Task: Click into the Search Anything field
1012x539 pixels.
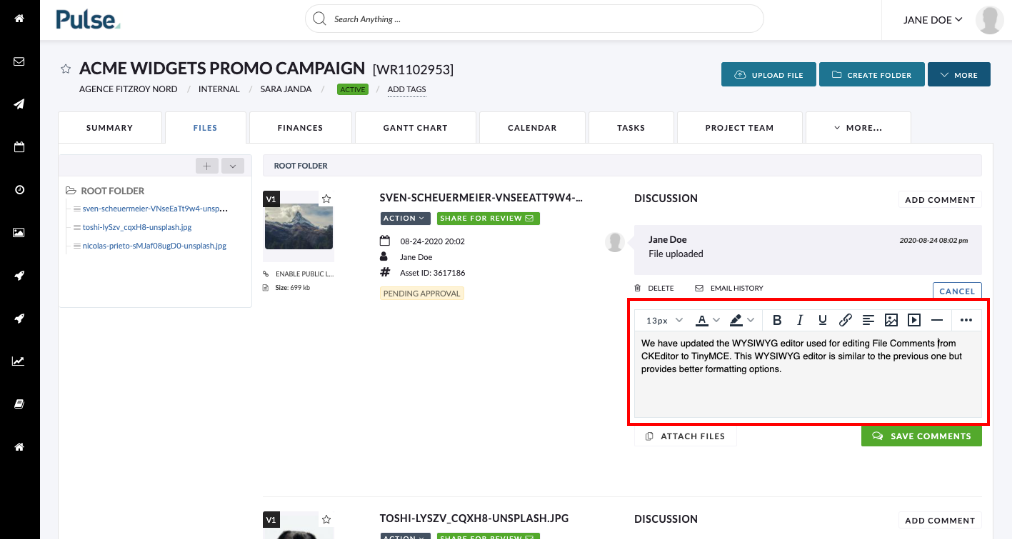Action: pyautogui.click(x=534, y=19)
